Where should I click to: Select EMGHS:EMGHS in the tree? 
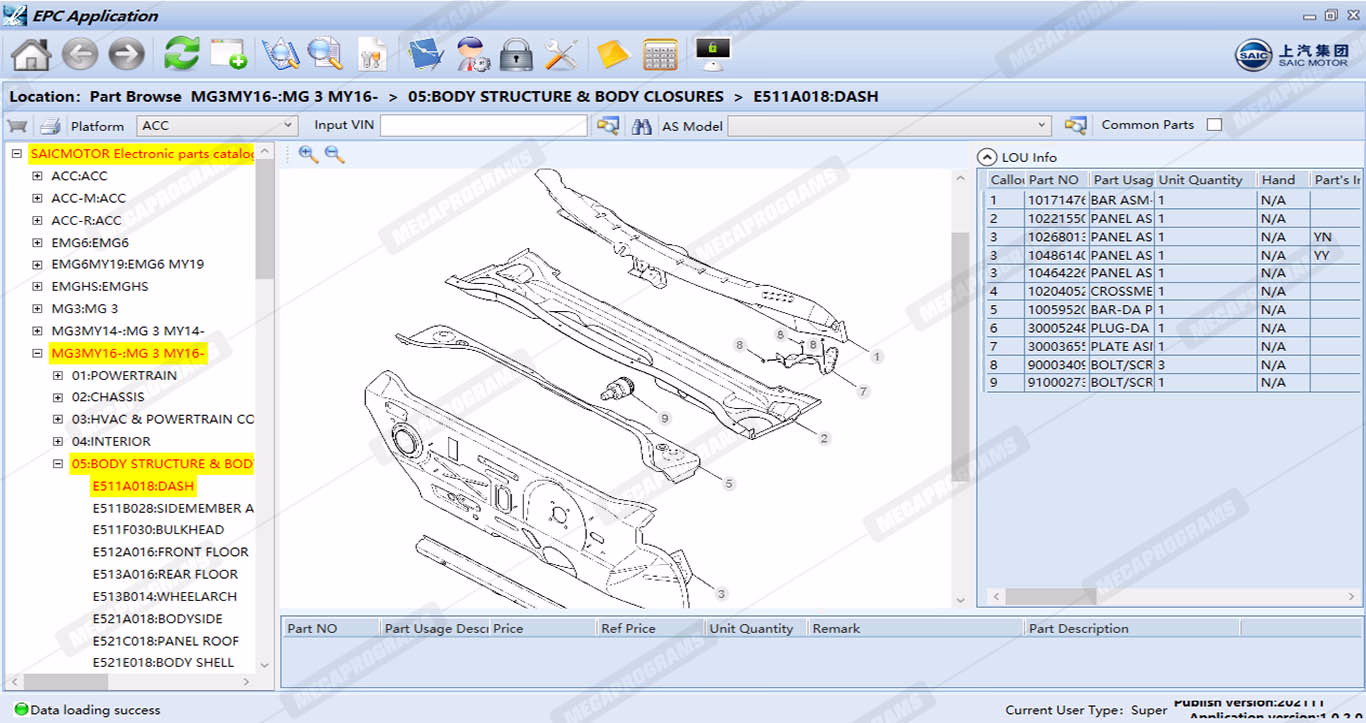[100, 286]
